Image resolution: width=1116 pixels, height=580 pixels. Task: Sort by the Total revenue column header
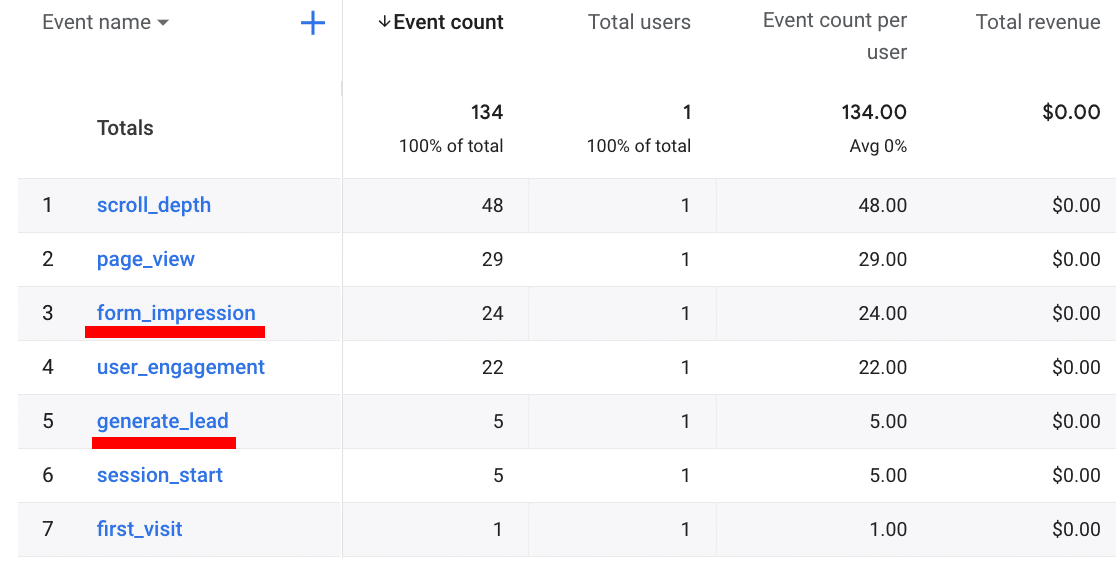tap(1037, 22)
